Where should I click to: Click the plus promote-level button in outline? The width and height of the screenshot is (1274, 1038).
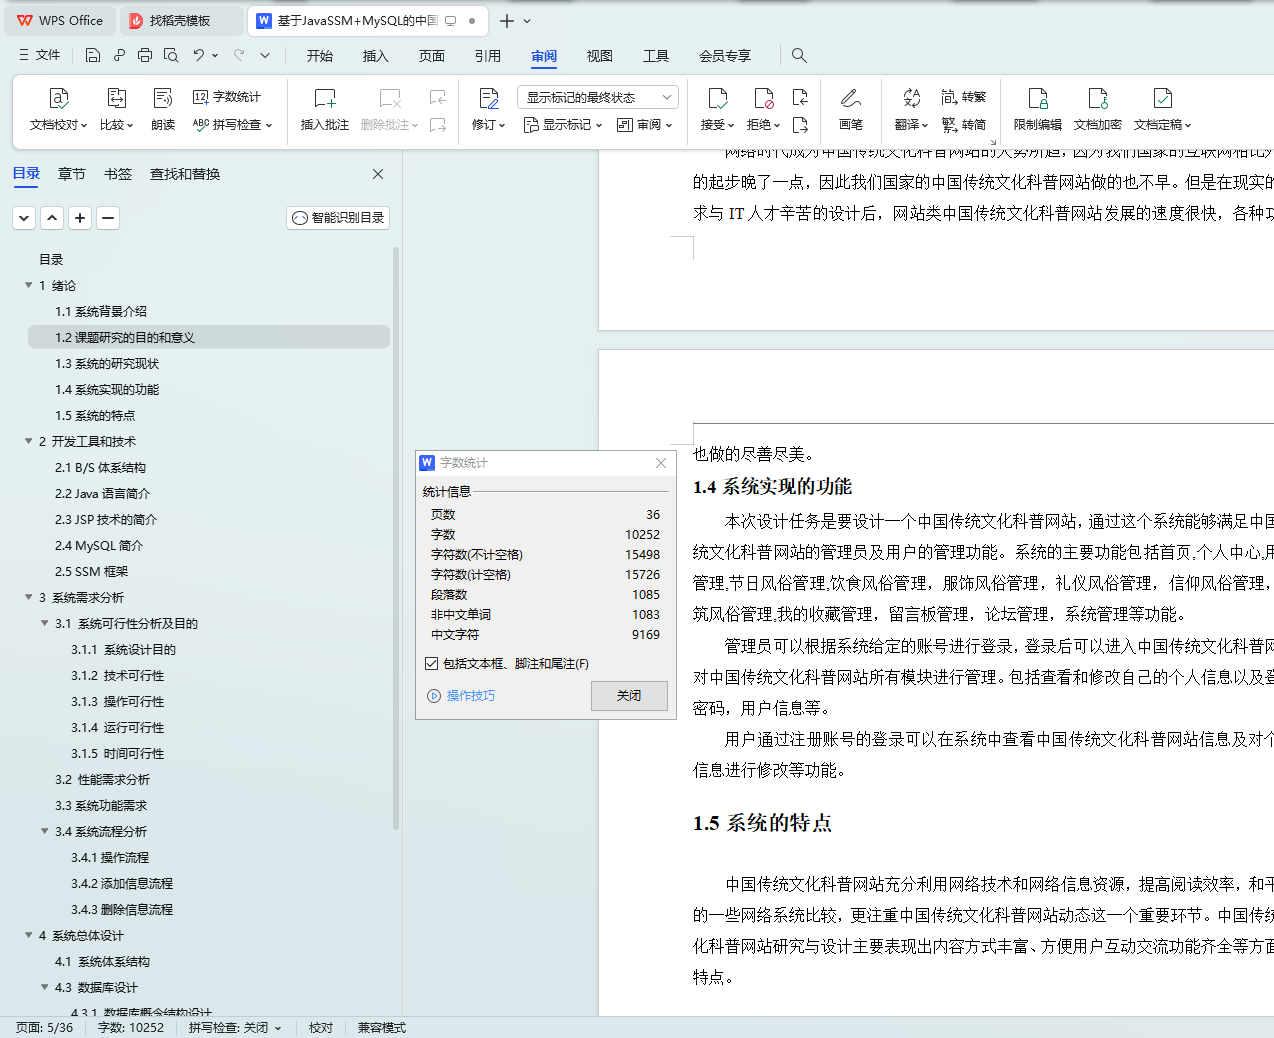point(80,218)
